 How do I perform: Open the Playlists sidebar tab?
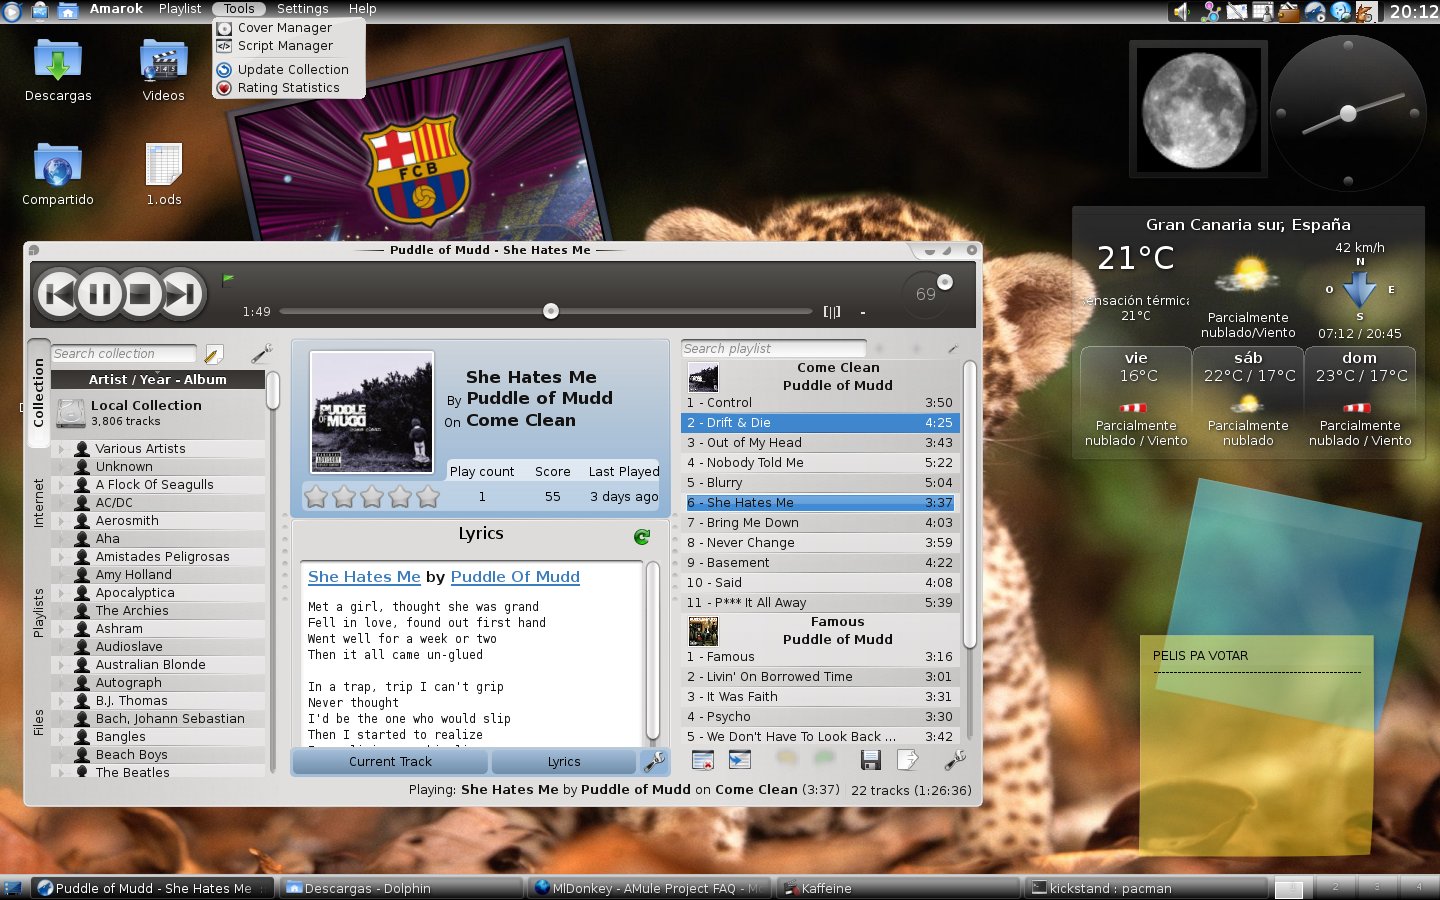(x=38, y=613)
